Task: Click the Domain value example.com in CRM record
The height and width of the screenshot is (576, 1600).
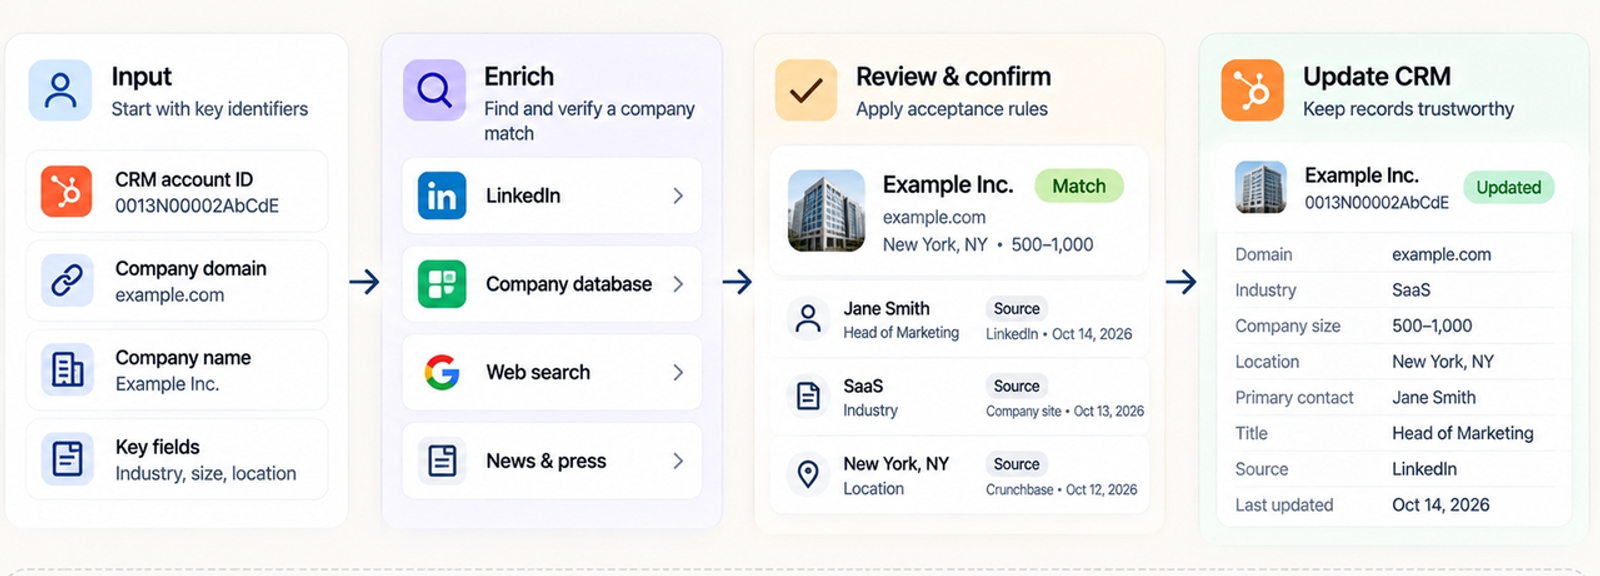Action: click(x=1441, y=254)
